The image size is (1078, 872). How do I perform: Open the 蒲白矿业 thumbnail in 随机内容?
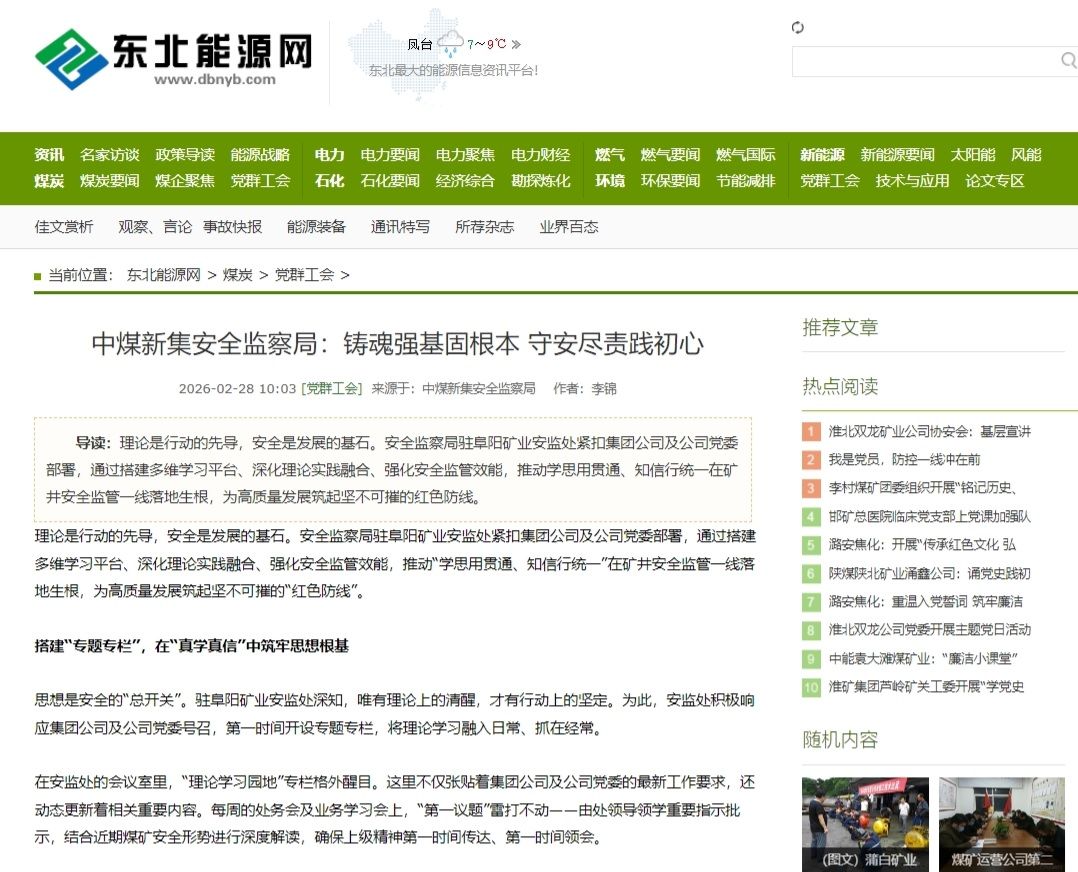point(865,823)
